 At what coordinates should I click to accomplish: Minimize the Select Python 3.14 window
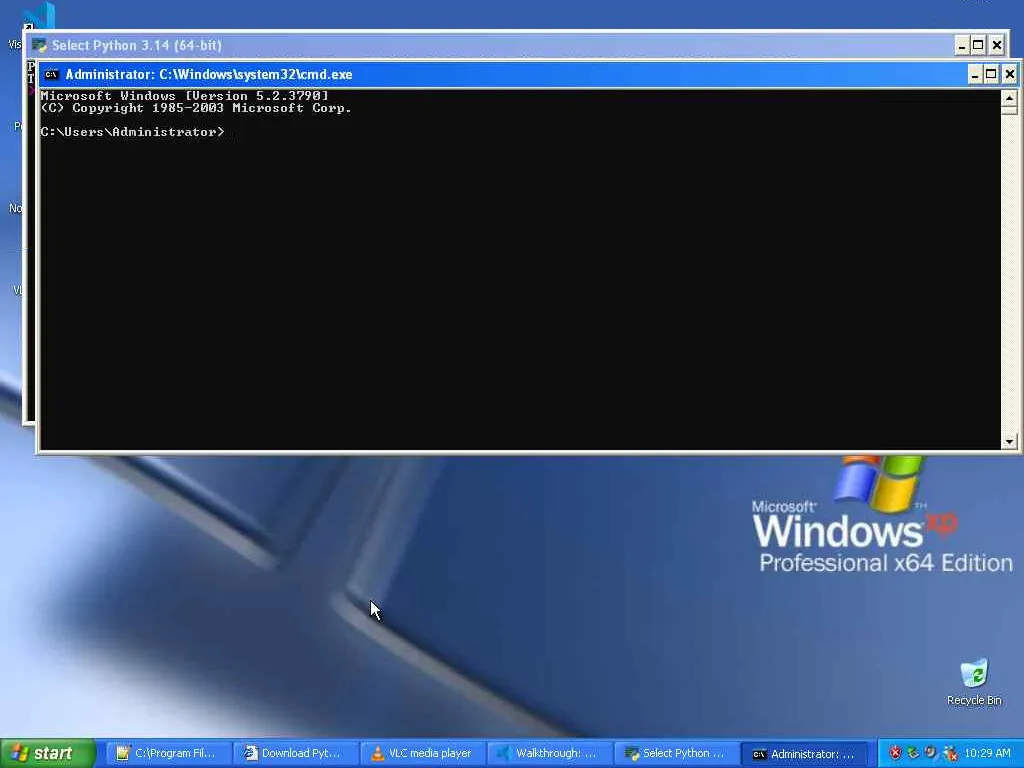tap(961, 46)
